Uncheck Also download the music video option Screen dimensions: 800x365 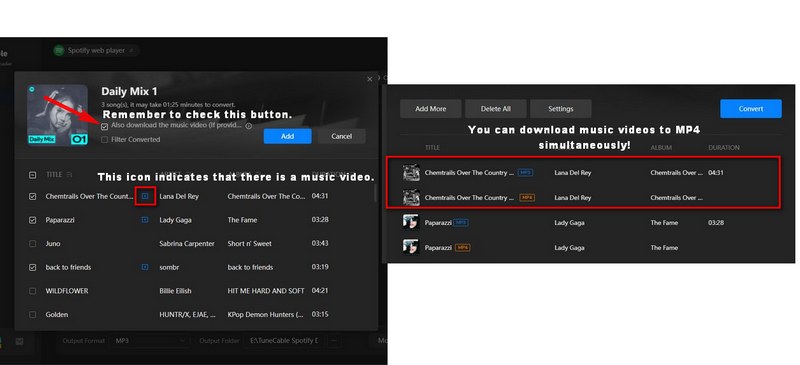(x=105, y=126)
